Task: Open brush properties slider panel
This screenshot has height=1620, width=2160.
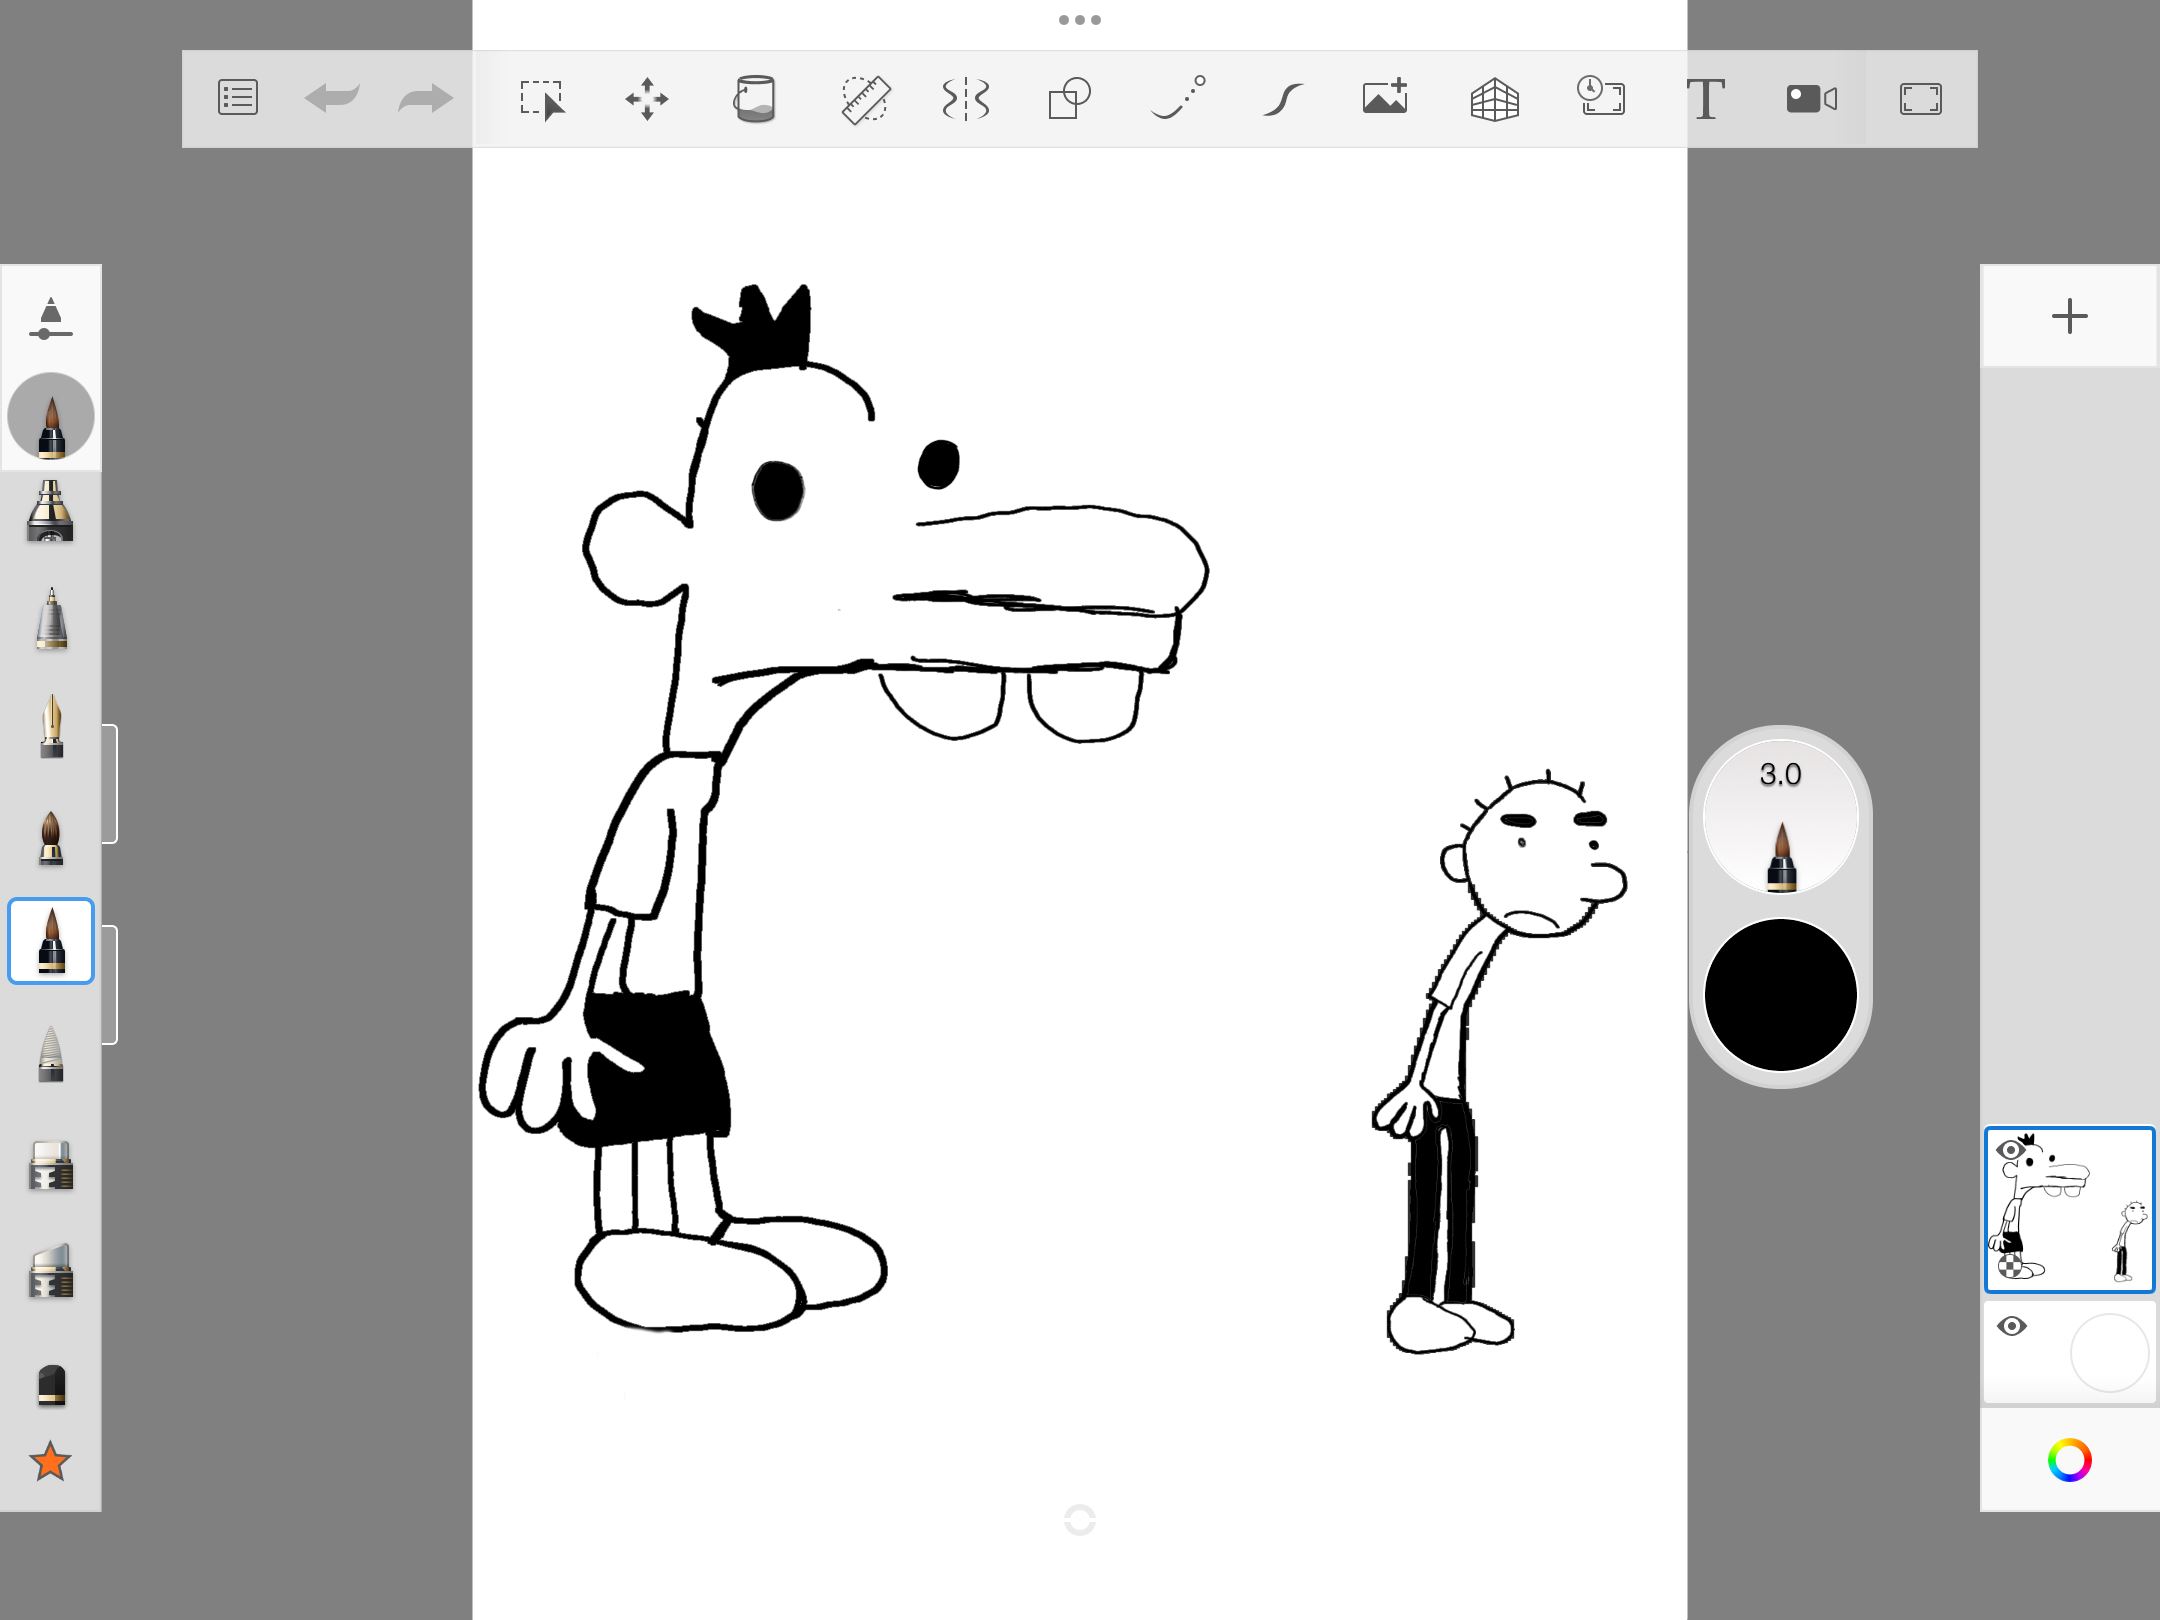Action: pyautogui.click(x=50, y=319)
